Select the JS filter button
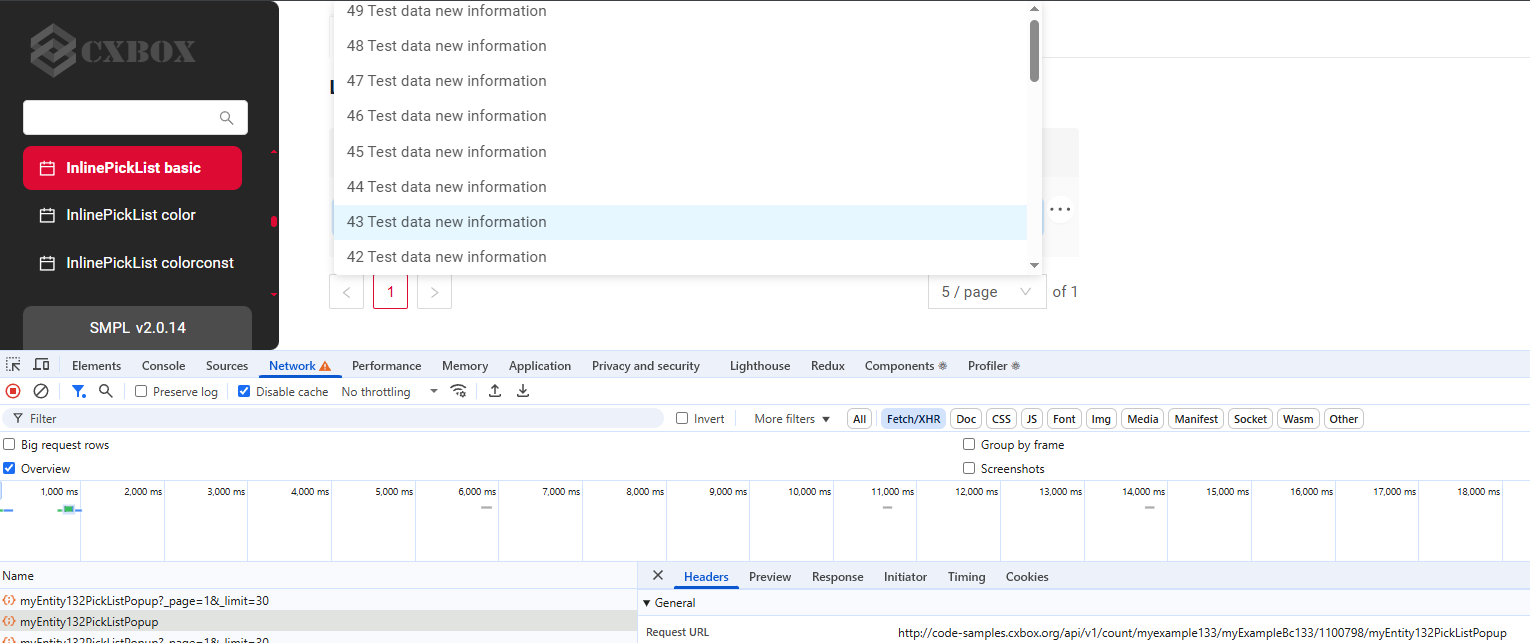Image resolution: width=1530 pixels, height=643 pixels. pyautogui.click(x=1032, y=419)
